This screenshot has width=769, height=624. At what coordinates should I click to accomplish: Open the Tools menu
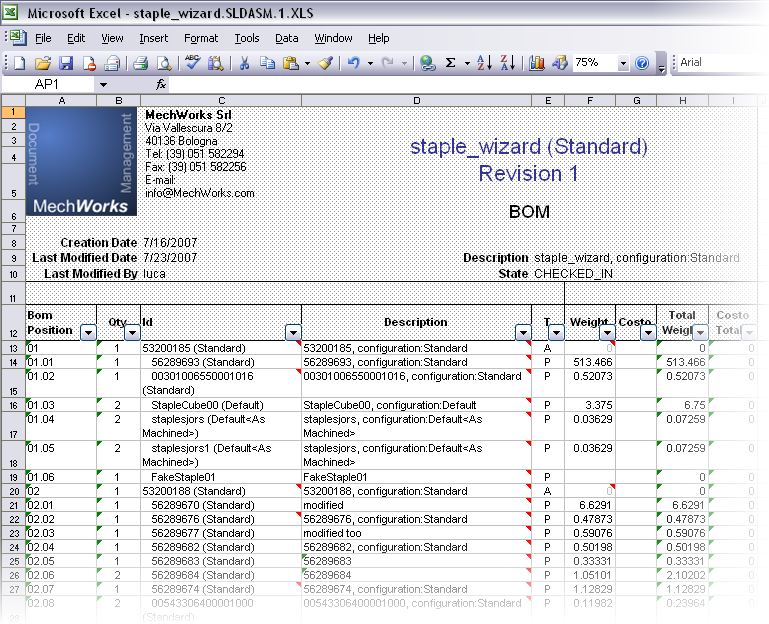(x=247, y=38)
